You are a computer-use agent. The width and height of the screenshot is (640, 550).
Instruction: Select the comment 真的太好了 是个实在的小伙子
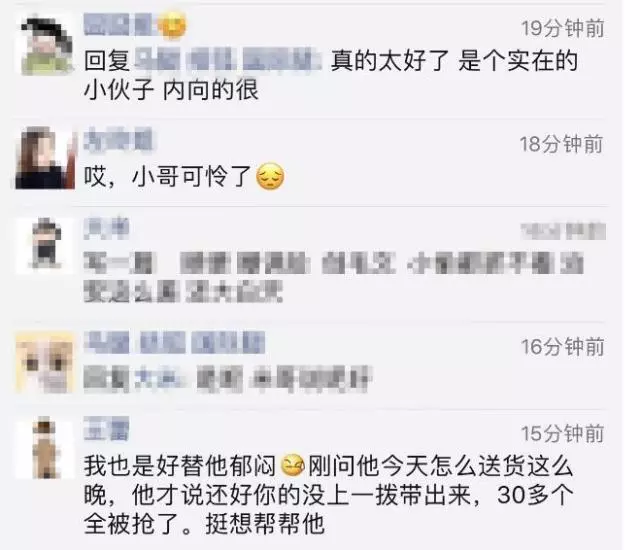331,75
